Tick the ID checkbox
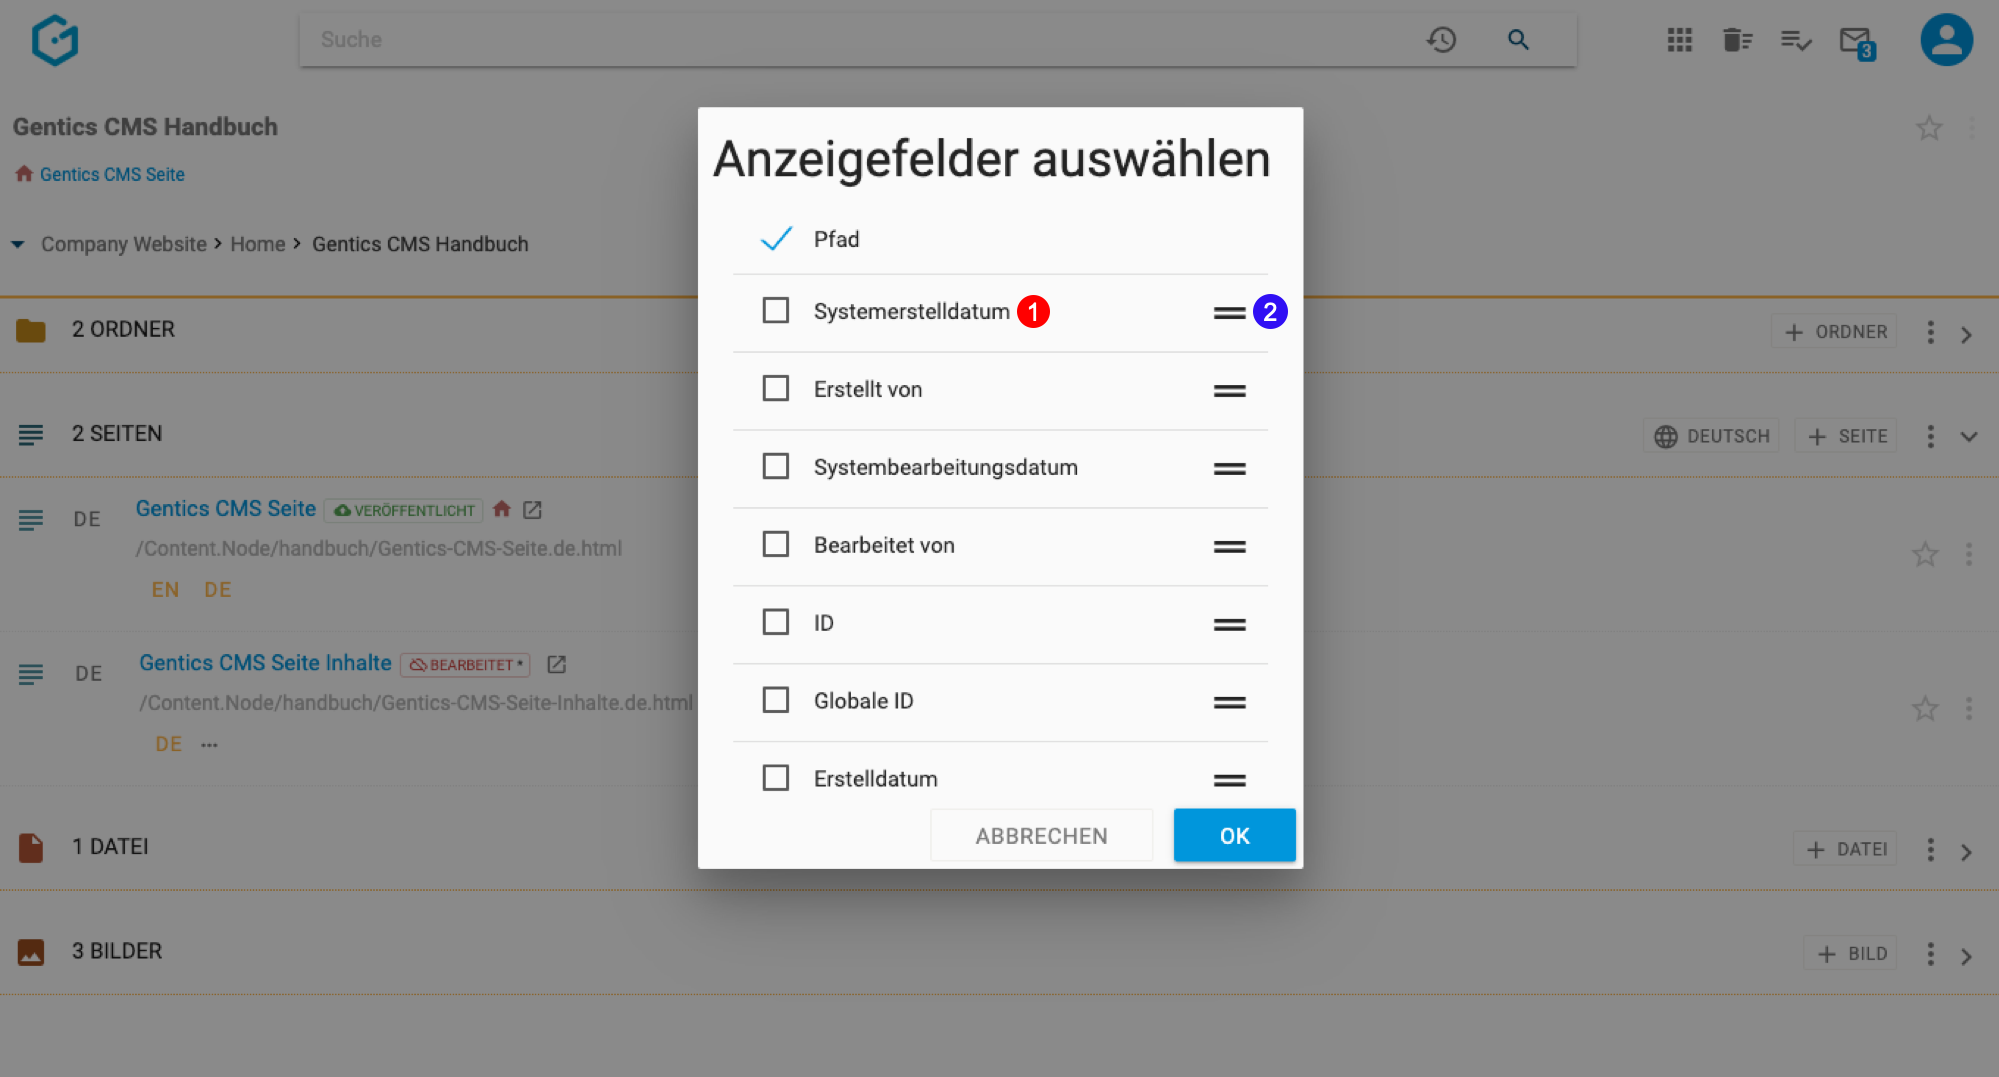The height and width of the screenshot is (1077, 1999). (x=776, y=622)
